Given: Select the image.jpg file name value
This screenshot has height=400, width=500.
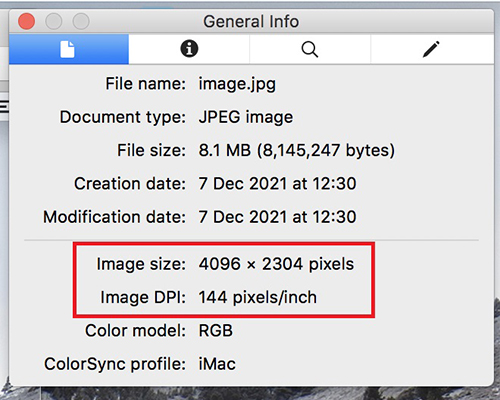Looking at the screenshot, I should point(237,84).
